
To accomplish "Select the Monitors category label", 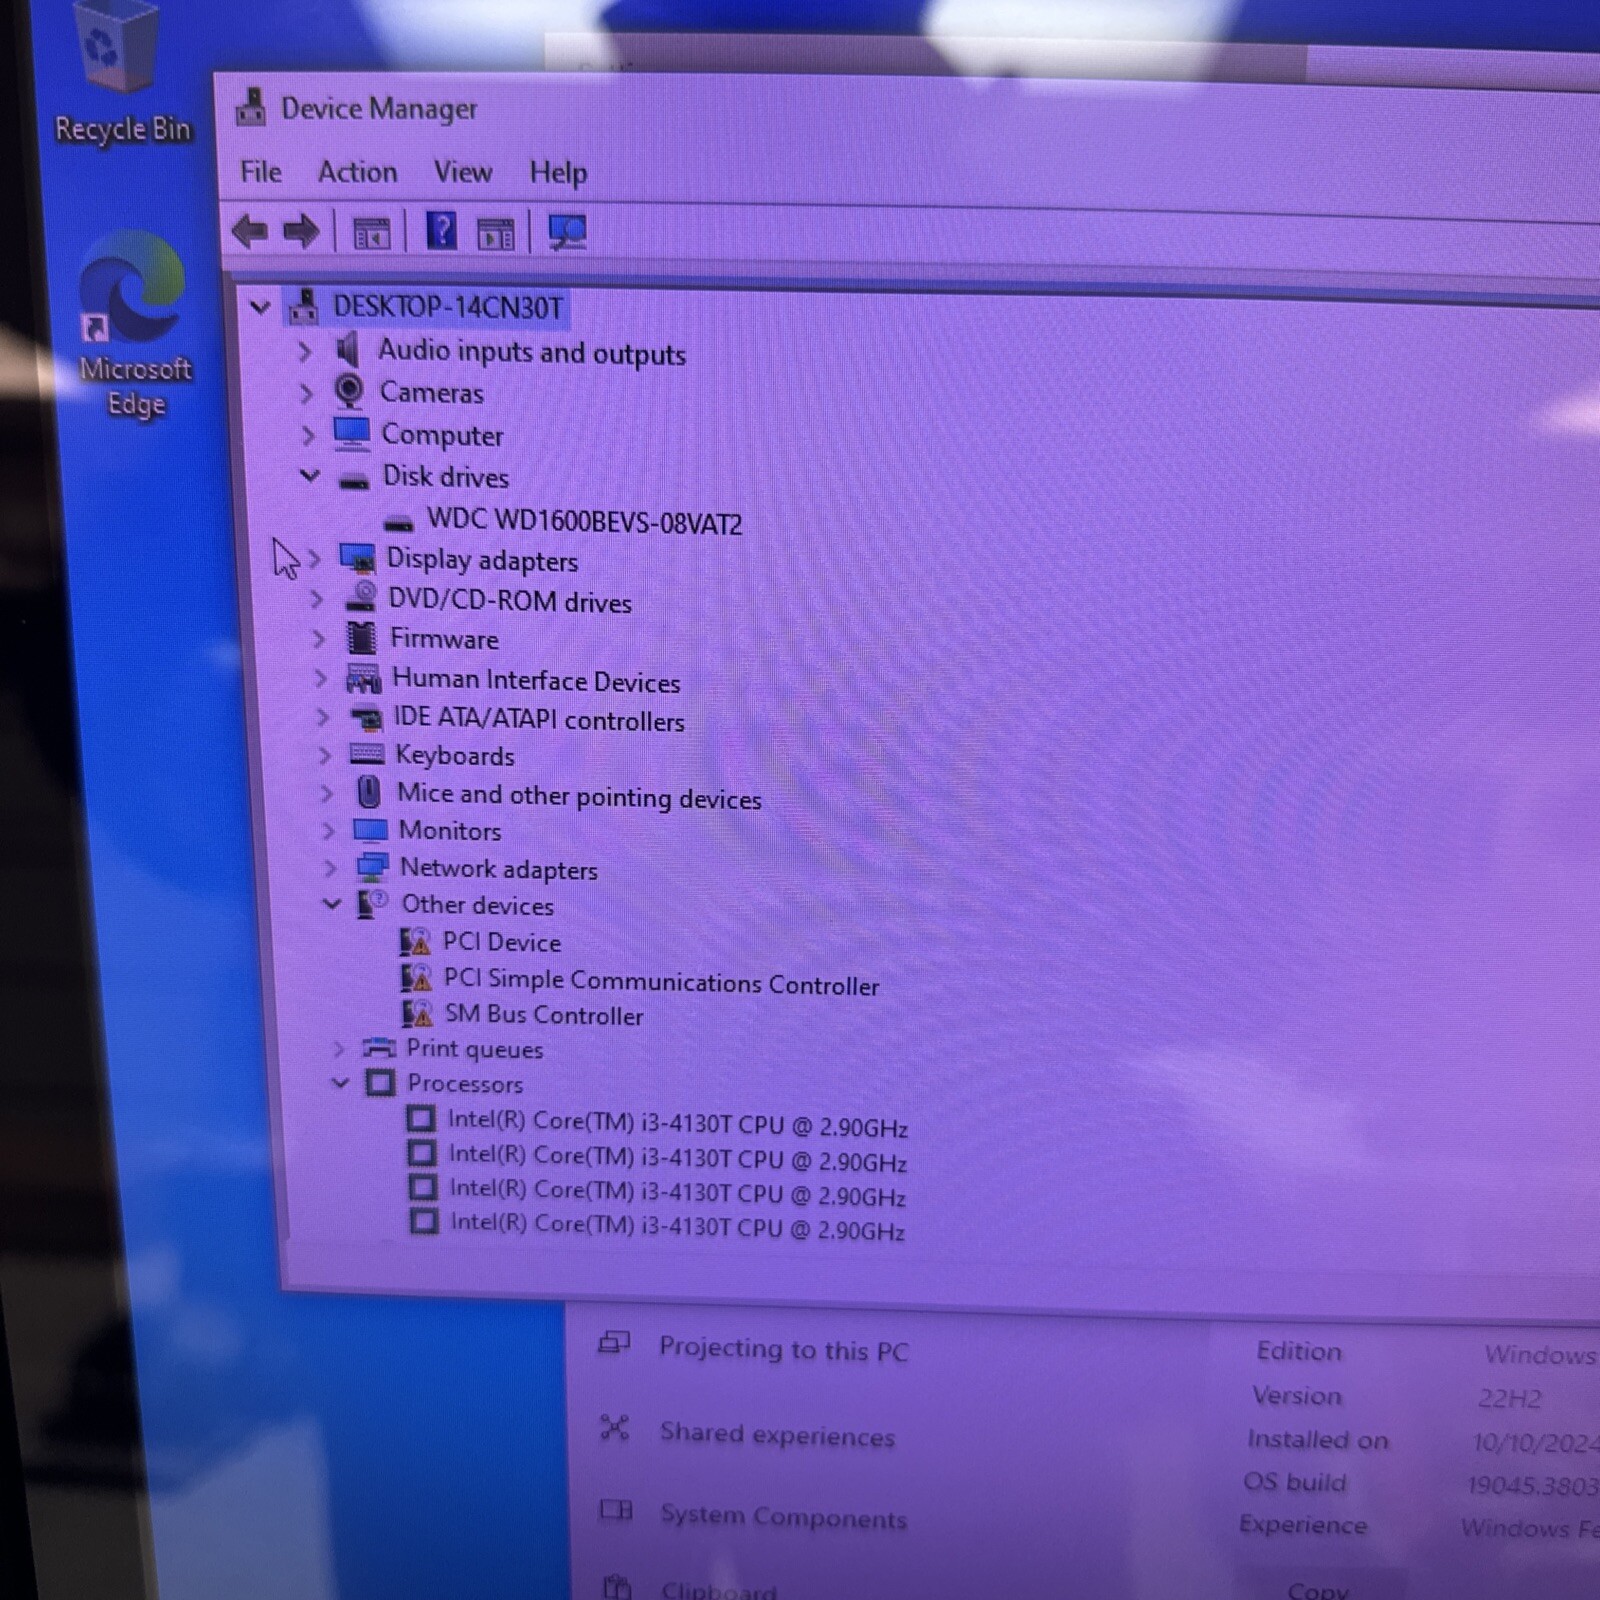I will coord(450,831).
